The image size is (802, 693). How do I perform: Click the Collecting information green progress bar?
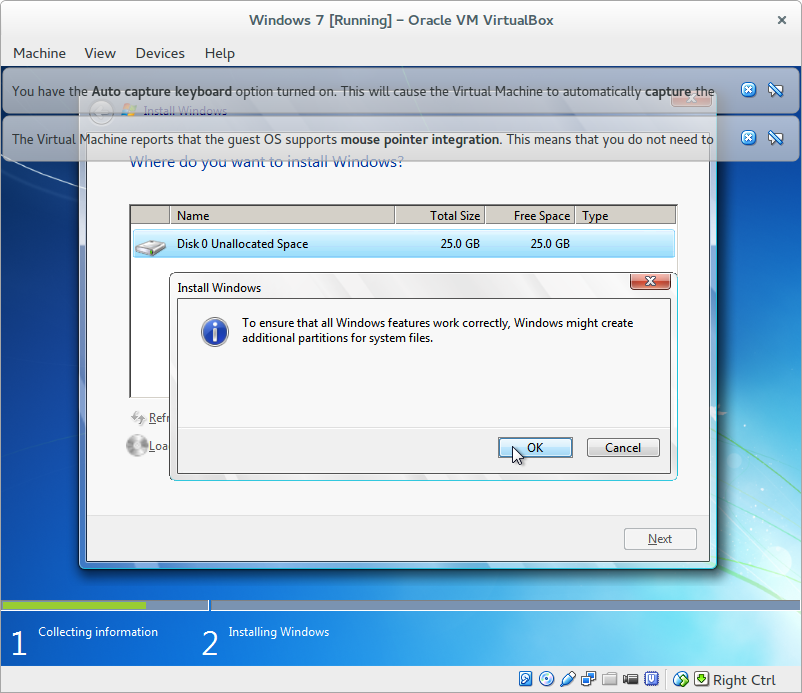click(x=74, y=606)
